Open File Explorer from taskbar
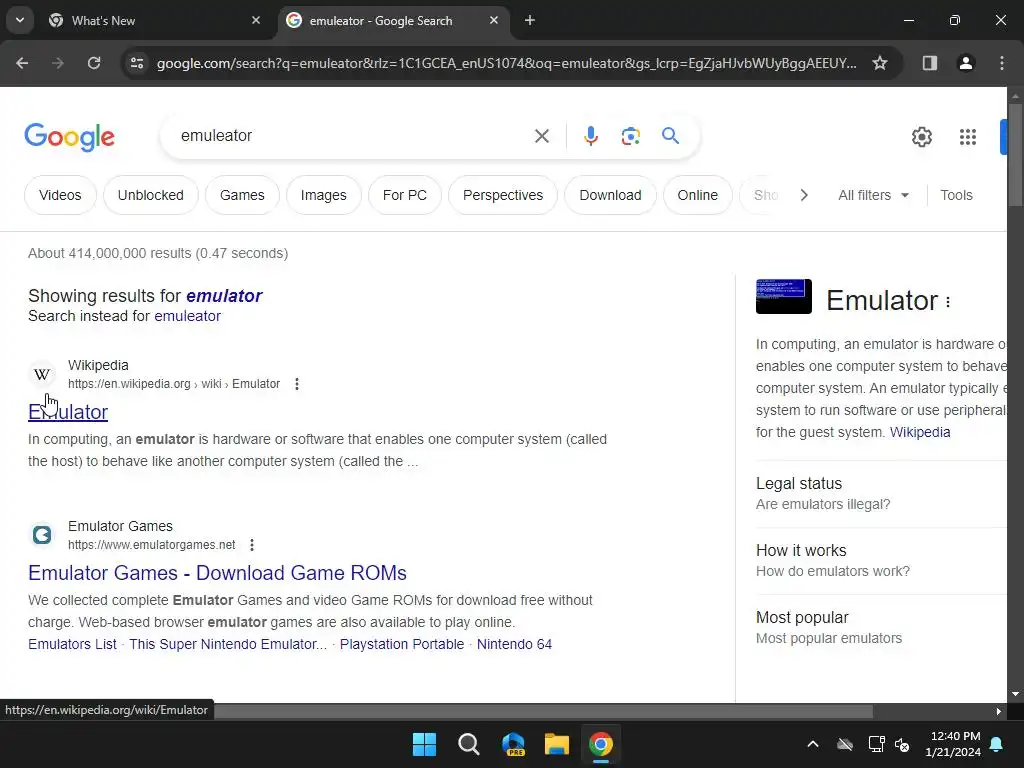 coord(557,744)
